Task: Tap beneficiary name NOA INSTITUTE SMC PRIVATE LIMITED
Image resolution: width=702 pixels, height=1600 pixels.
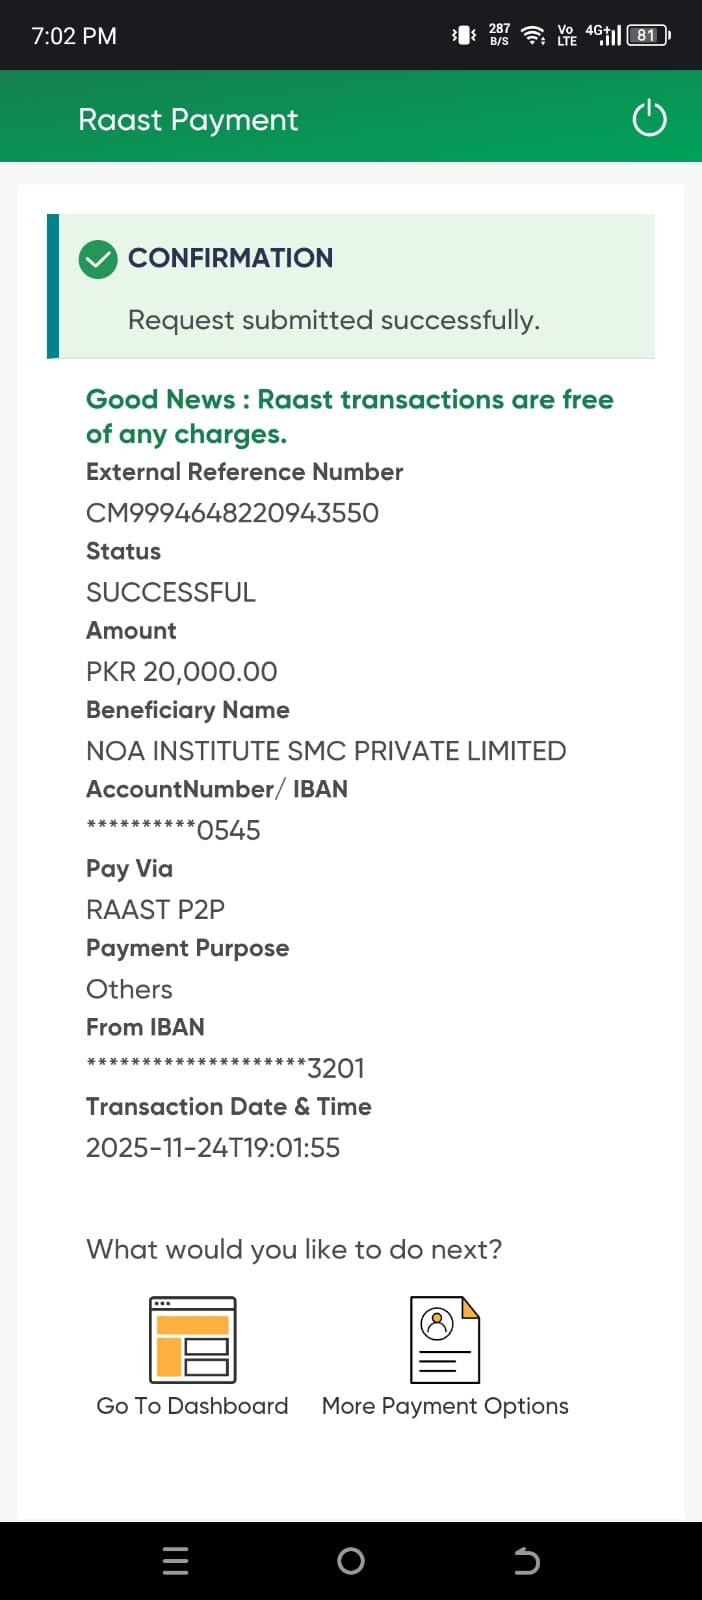Action: pyautogui.click(x=326, y=751)
